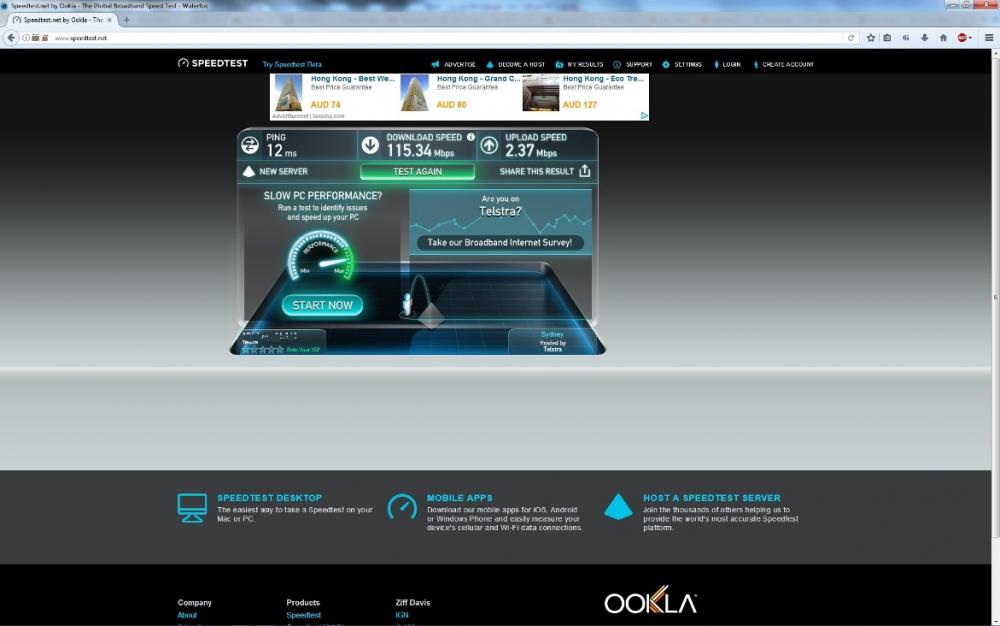Click the Ping arrows icon
The image size is (1000, 626).
(250, 145)
